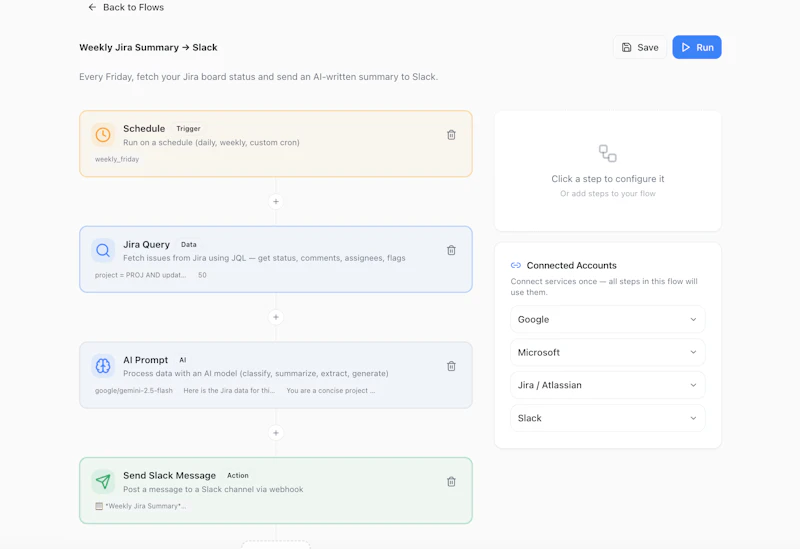This screenshot has height=549, width=800.
Task: Click the paper plane icon on Send Slack Message
Action: click(103, 482)
